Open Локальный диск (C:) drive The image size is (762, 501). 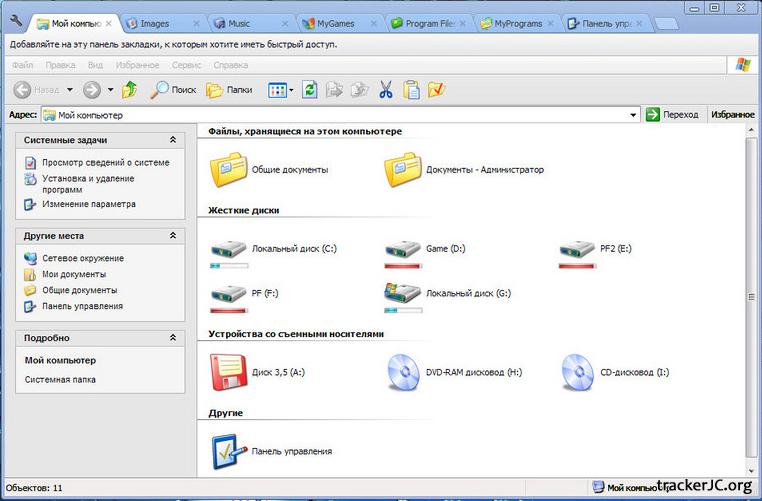tap(229, 249)
